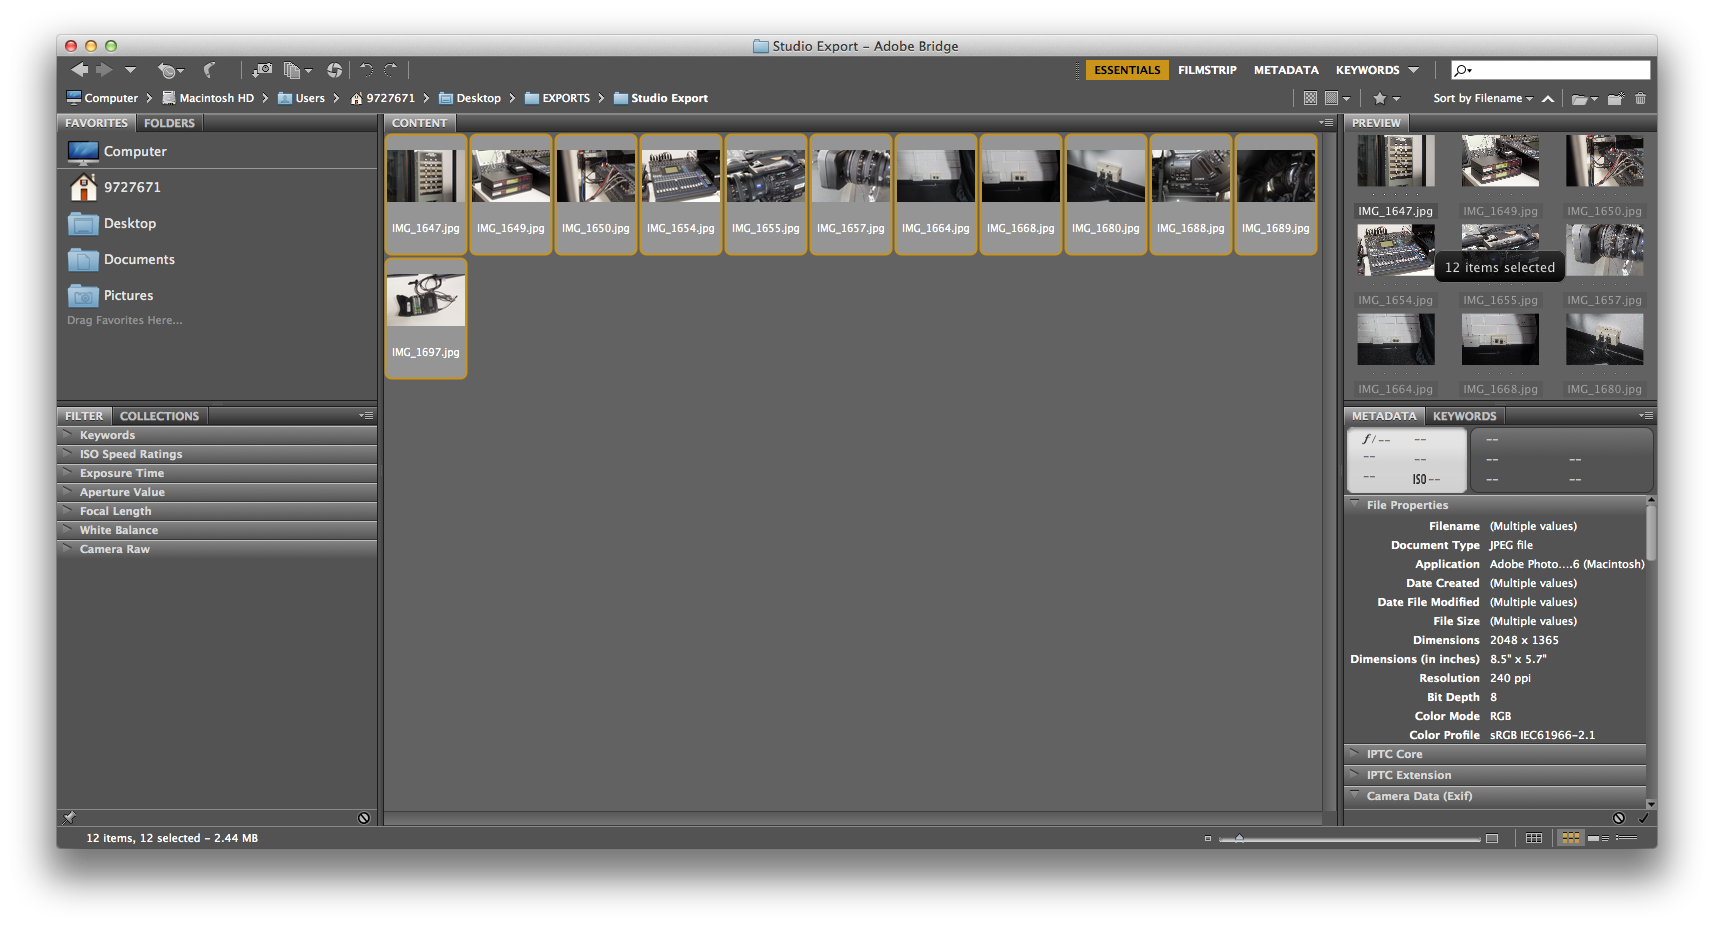Viewport: 1714px width, 927px height.
Task: Expand Focal Length filter
Action: [x=217, y=511]
